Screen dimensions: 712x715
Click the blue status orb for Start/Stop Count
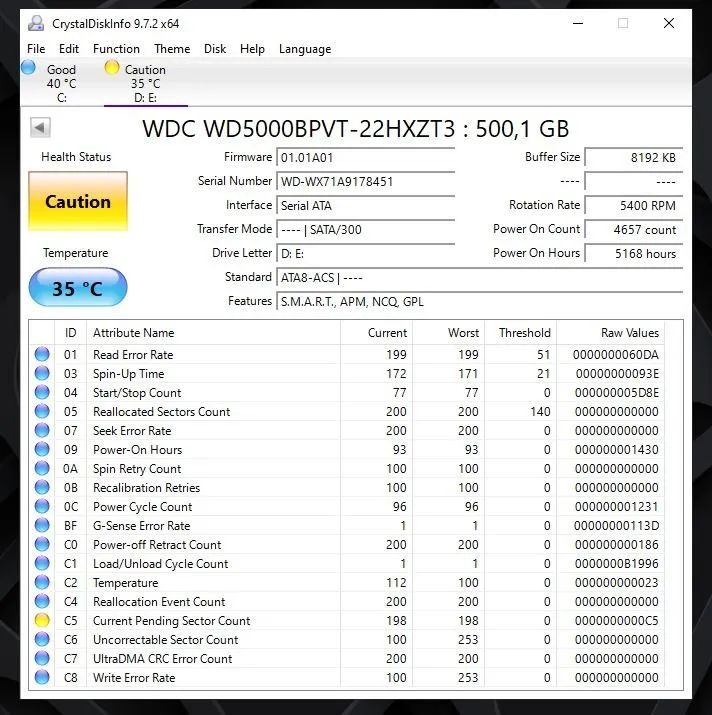[42, 392]
